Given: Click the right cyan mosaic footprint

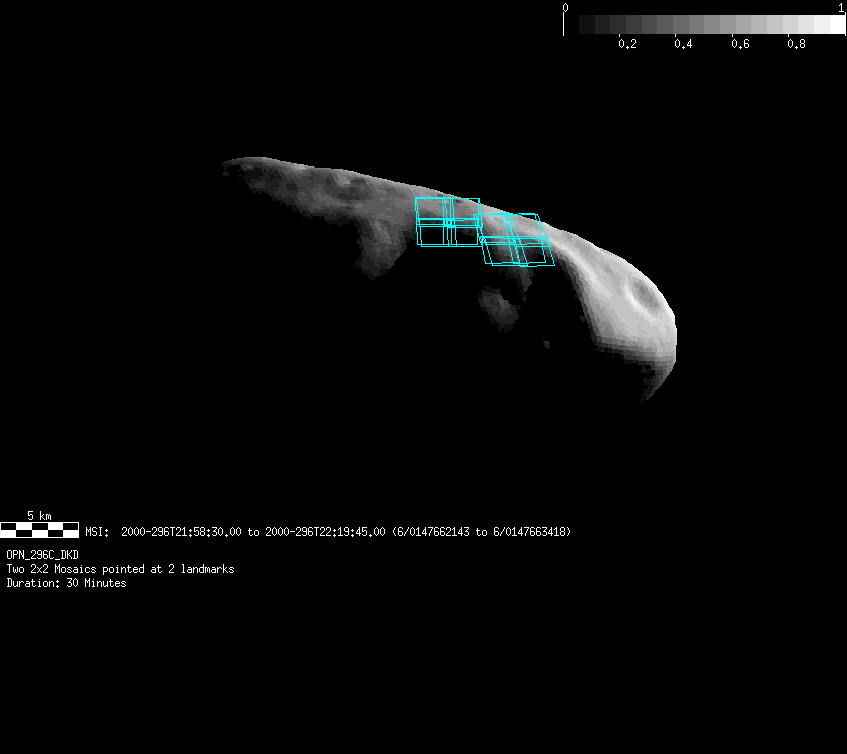Looking at the screenshot, I should pyautogui.click(x=516, y=240).
